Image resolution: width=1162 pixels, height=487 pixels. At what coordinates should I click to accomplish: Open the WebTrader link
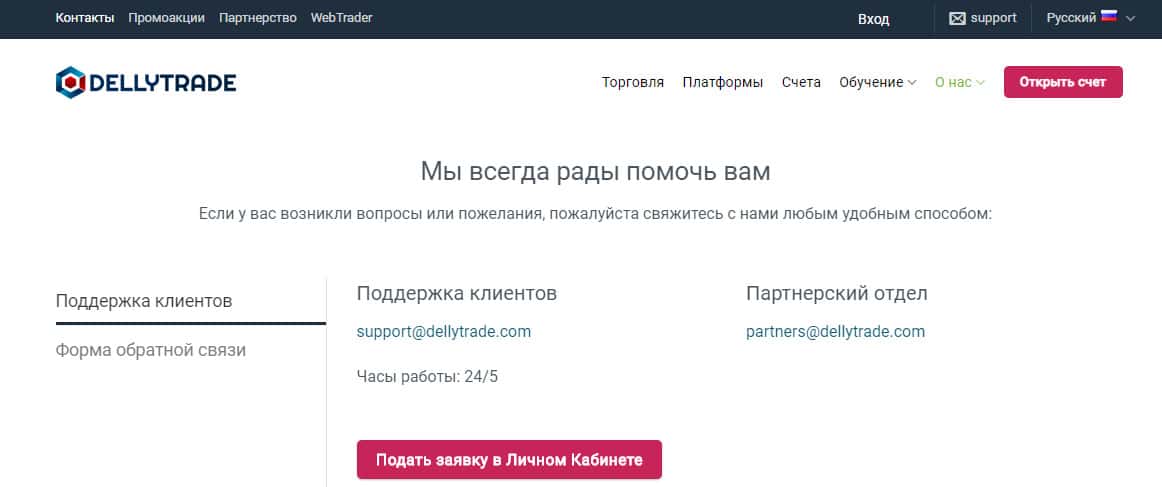341,17
